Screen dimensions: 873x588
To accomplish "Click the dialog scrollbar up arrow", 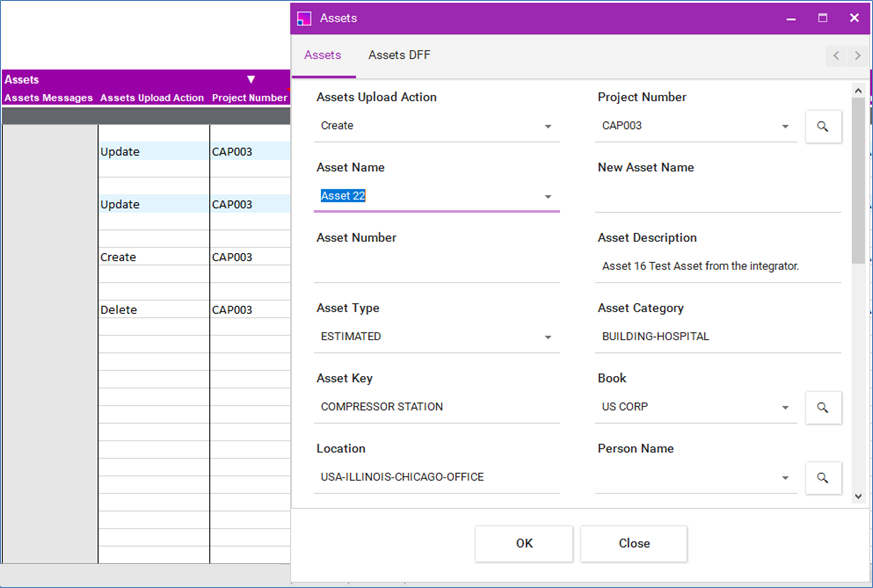I will 858,90.
